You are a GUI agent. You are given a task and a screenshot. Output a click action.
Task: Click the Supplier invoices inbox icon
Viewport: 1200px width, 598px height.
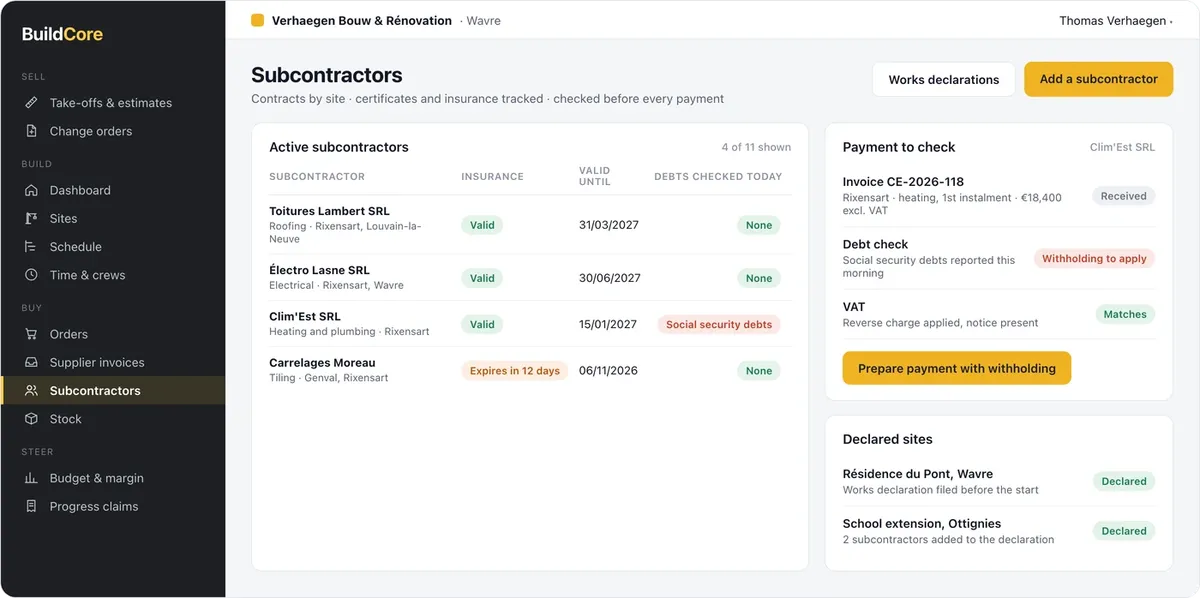pos(31,362)
